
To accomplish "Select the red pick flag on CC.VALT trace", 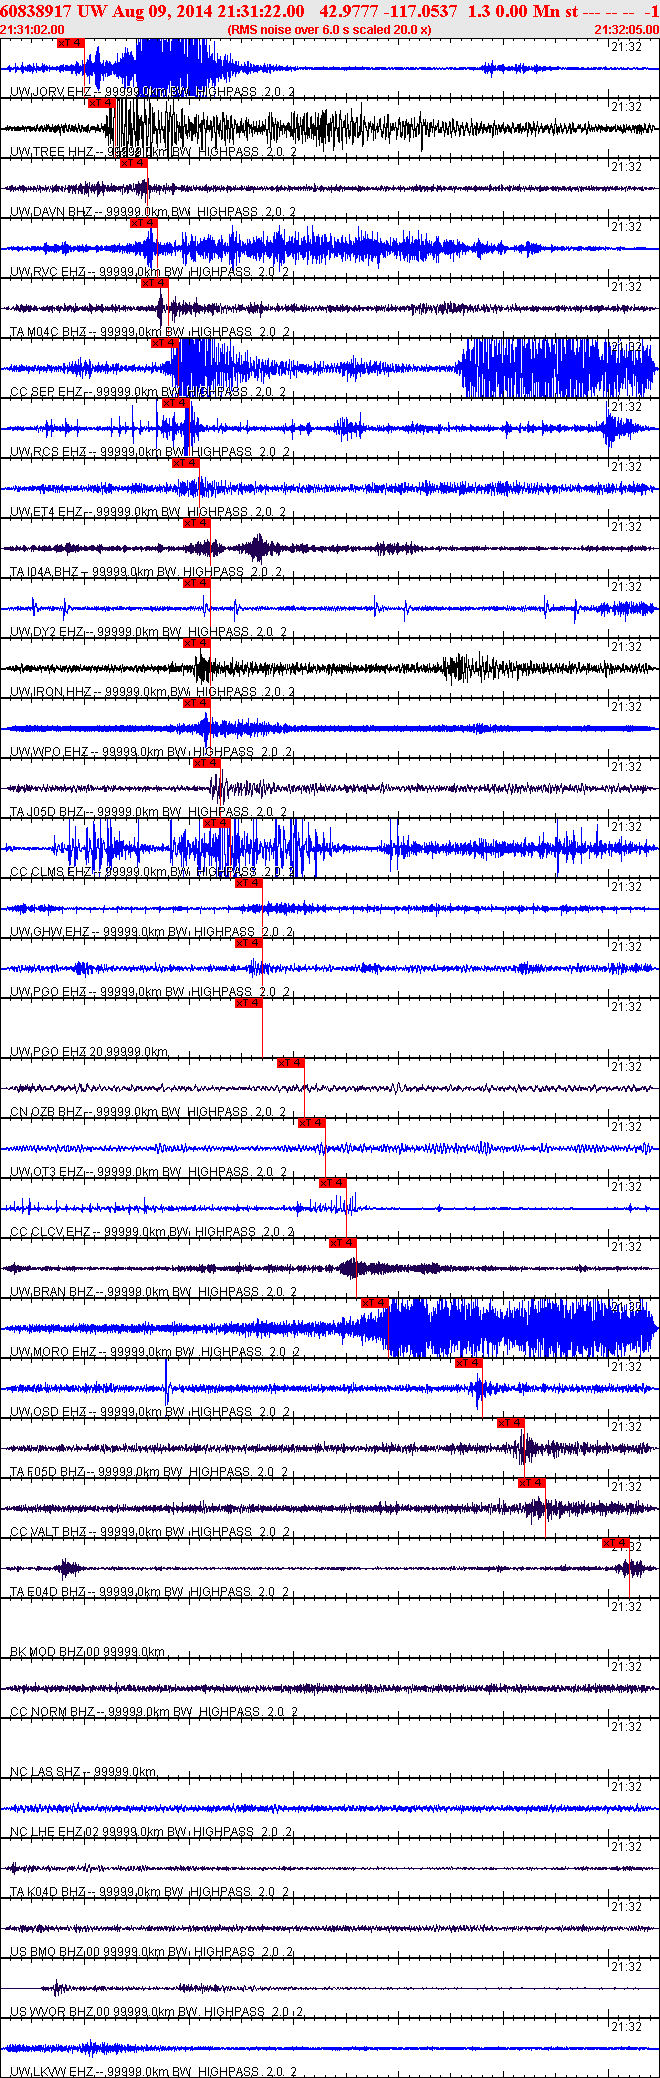I will (x=531, y=1483).
